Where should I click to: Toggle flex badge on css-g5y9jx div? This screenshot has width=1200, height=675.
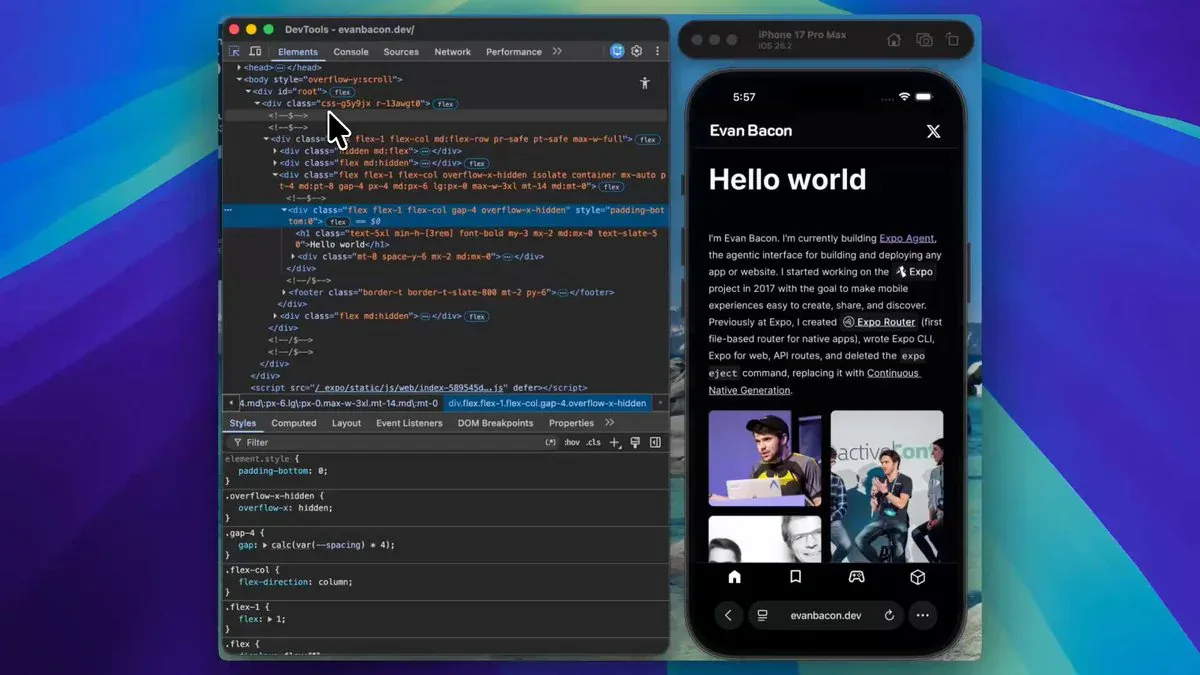tap(445, 104)
